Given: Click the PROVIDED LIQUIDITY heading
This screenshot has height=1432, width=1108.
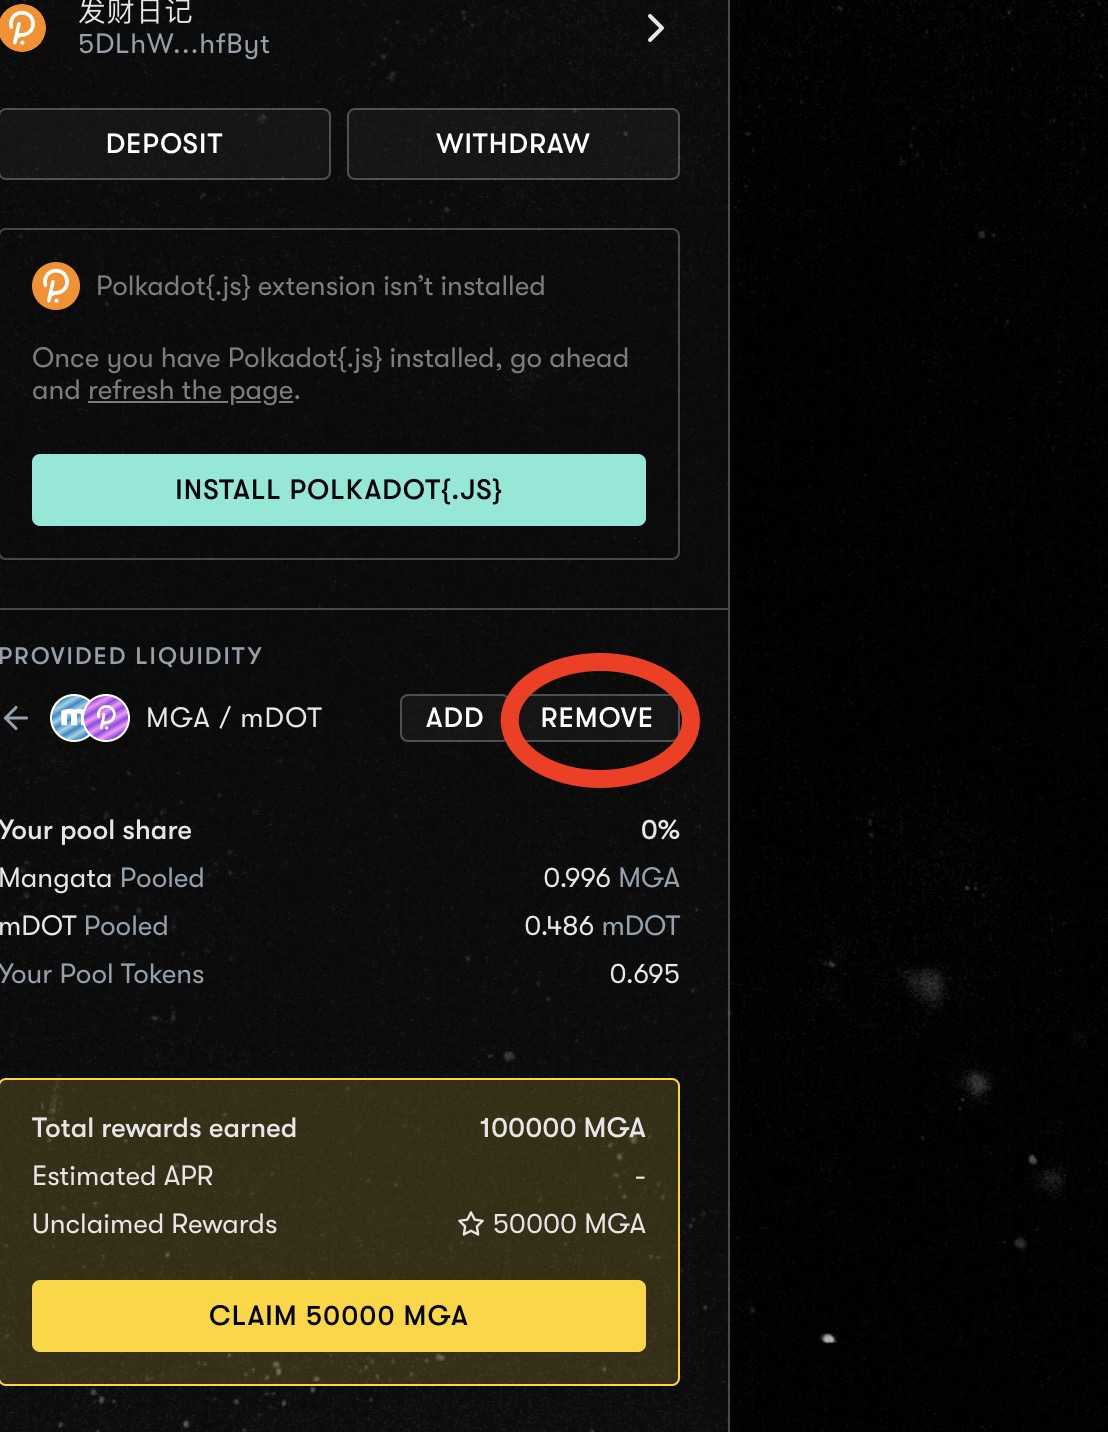Looking at the screenshot, I should pyautogui.click(x=131, y=656).
